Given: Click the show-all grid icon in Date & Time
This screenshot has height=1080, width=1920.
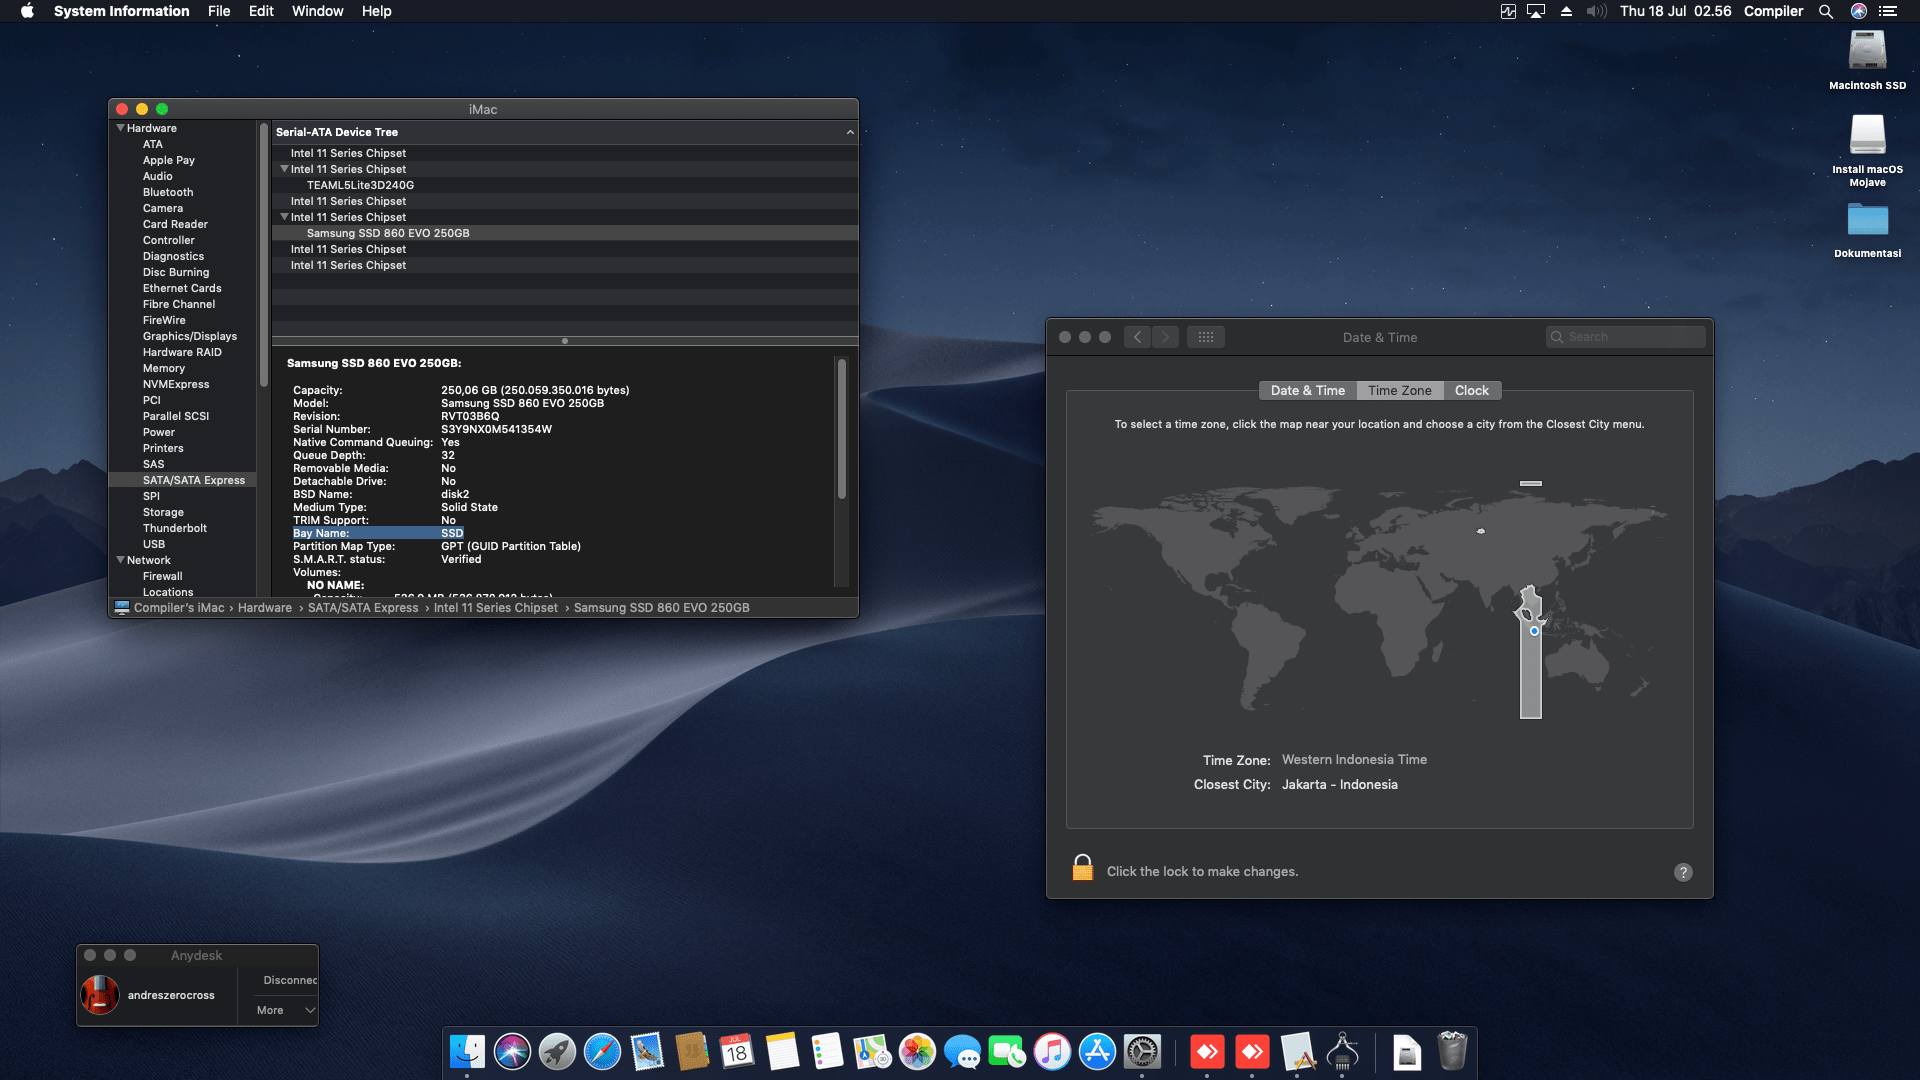Looking at the screenshot, I should (x=1205, y=337).
